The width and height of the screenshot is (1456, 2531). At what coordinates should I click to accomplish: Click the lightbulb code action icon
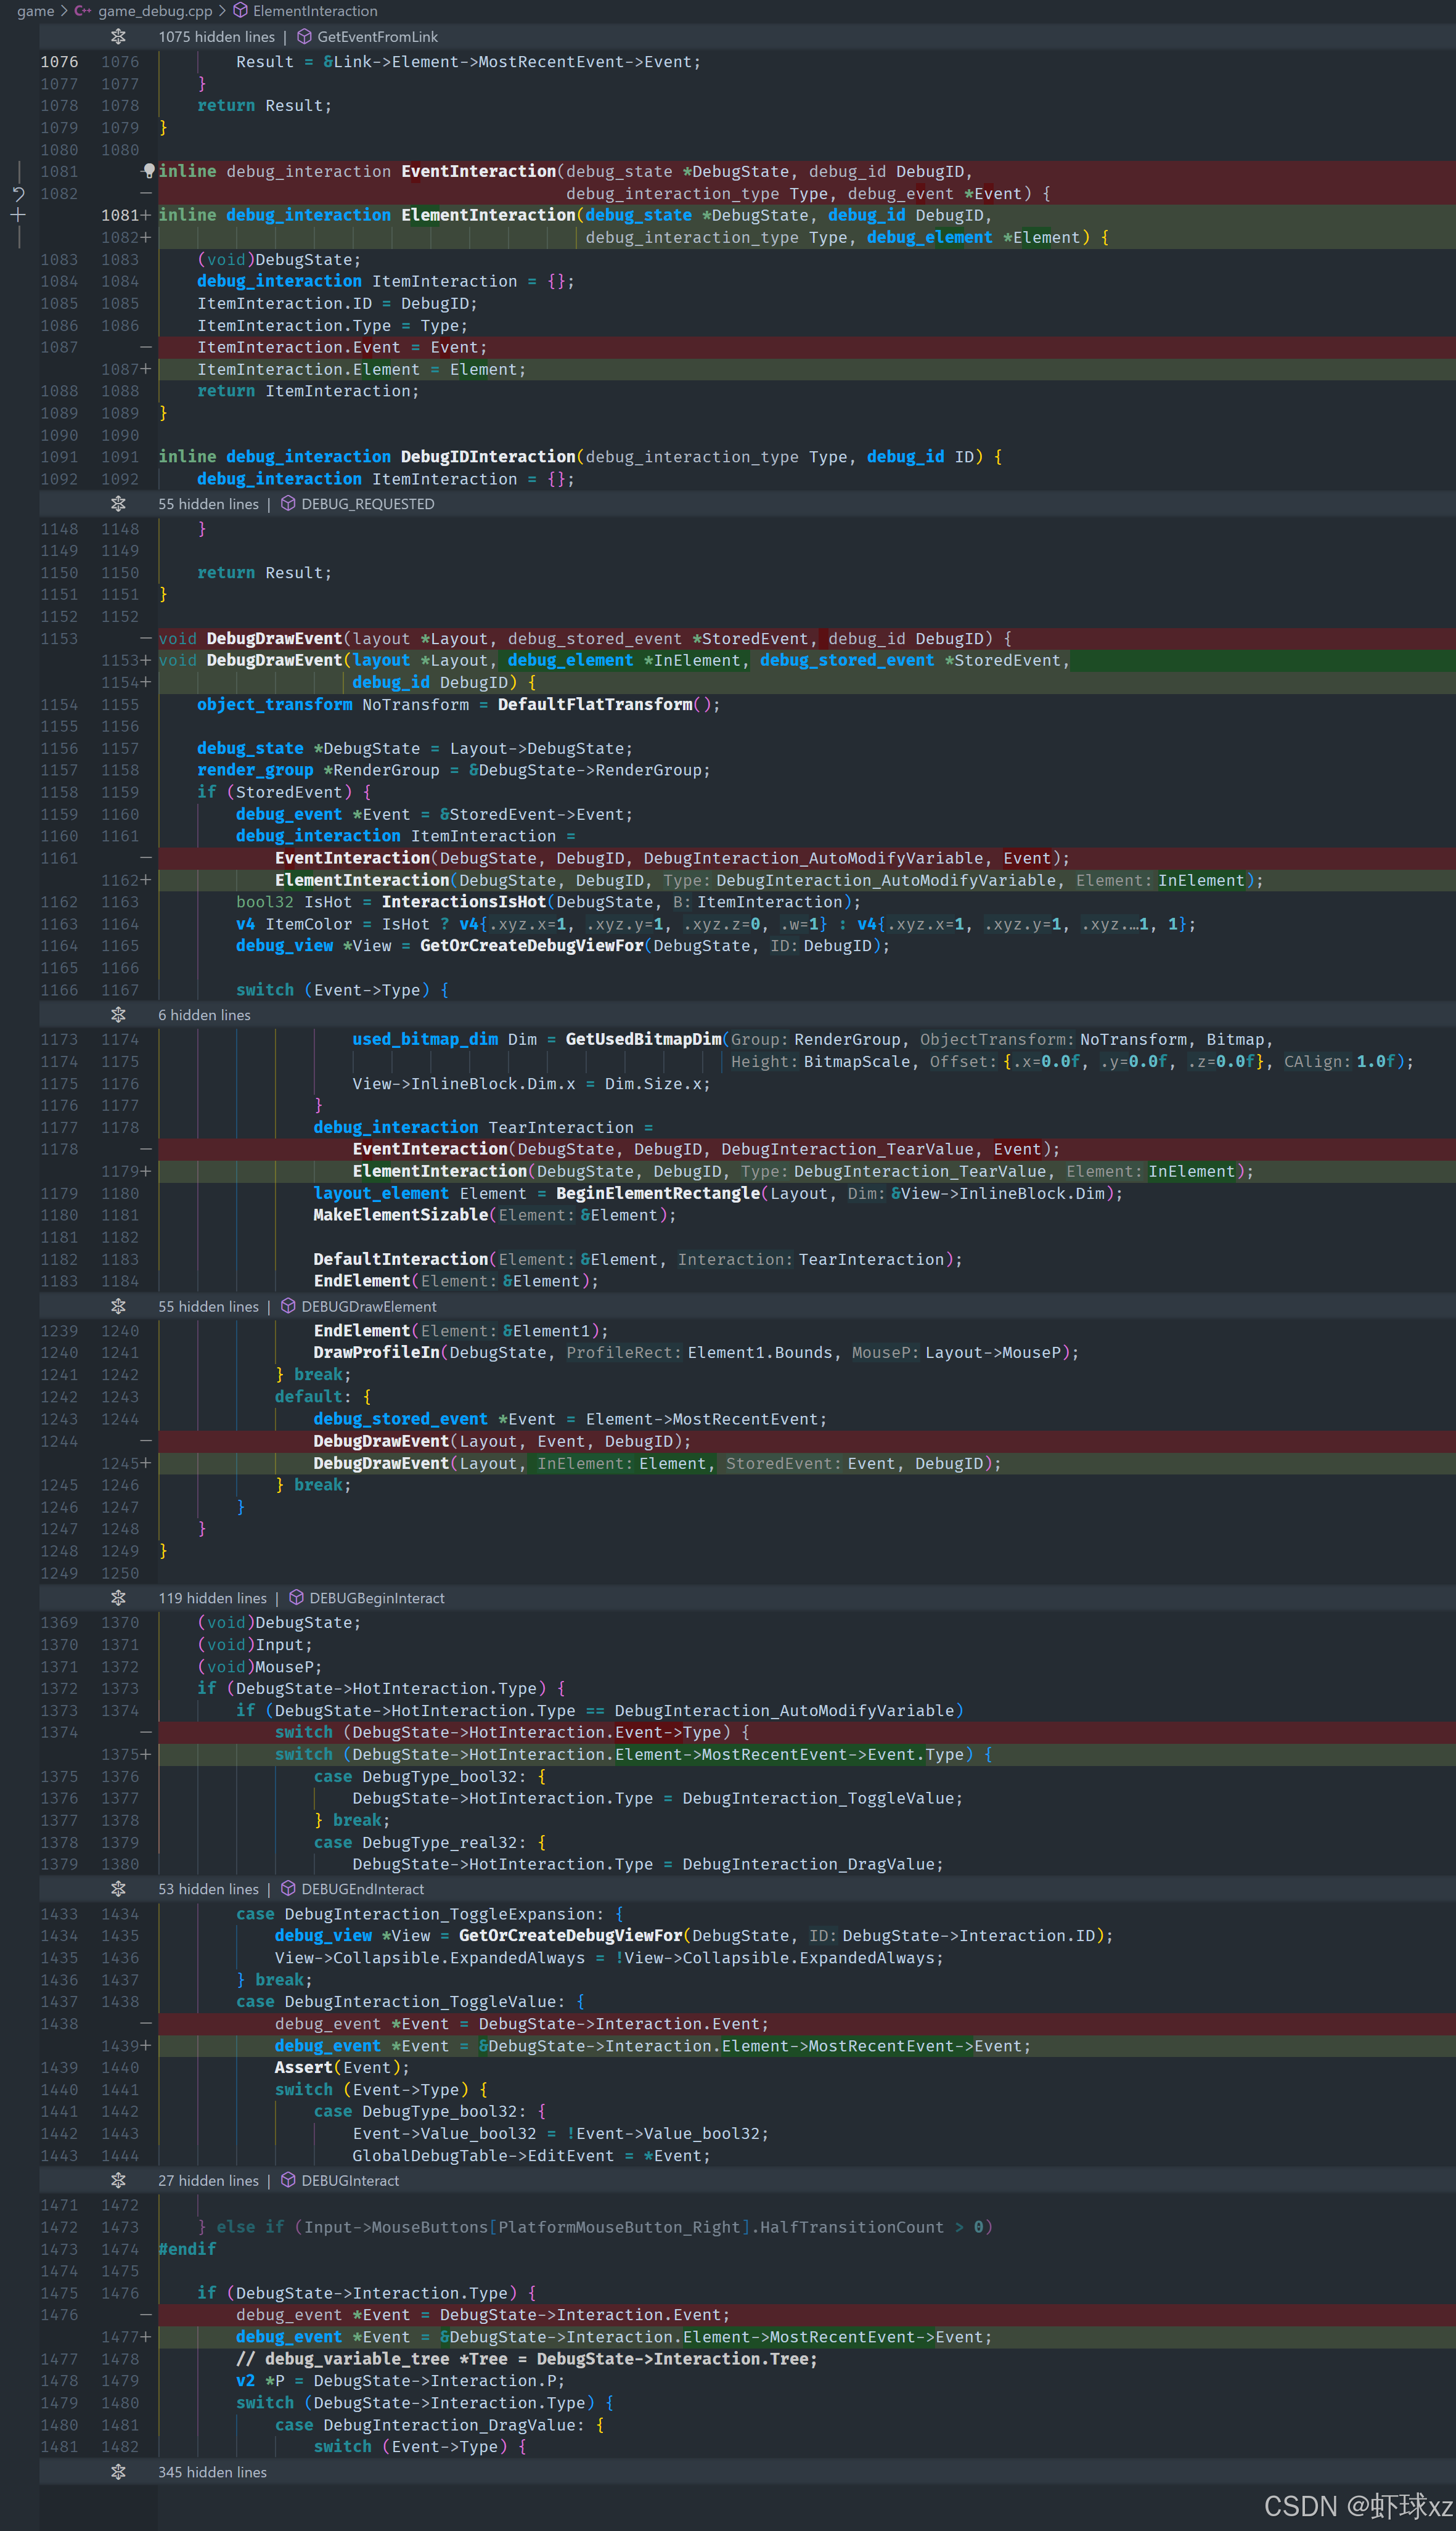pyautogui.click(x=149, y=171)
